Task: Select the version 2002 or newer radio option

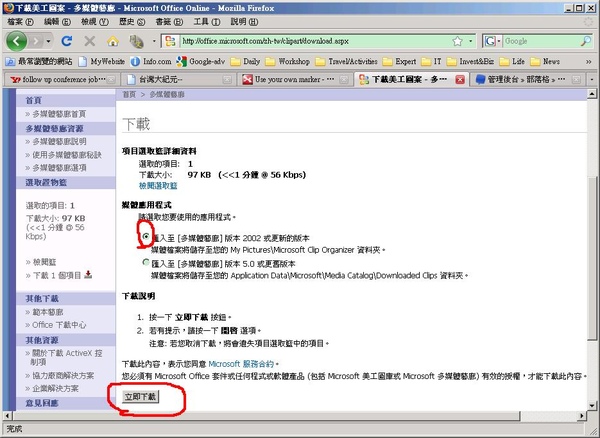Action: 146,236
